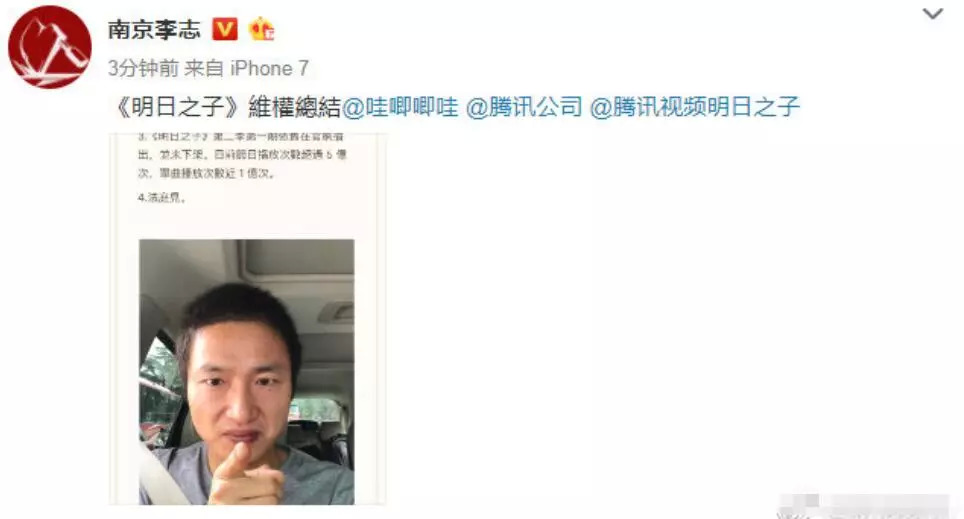Image resolution: width=964 pixels, height=519 pixels.
Task: Click the crown membership badge icon
Action: coord(261,28)
